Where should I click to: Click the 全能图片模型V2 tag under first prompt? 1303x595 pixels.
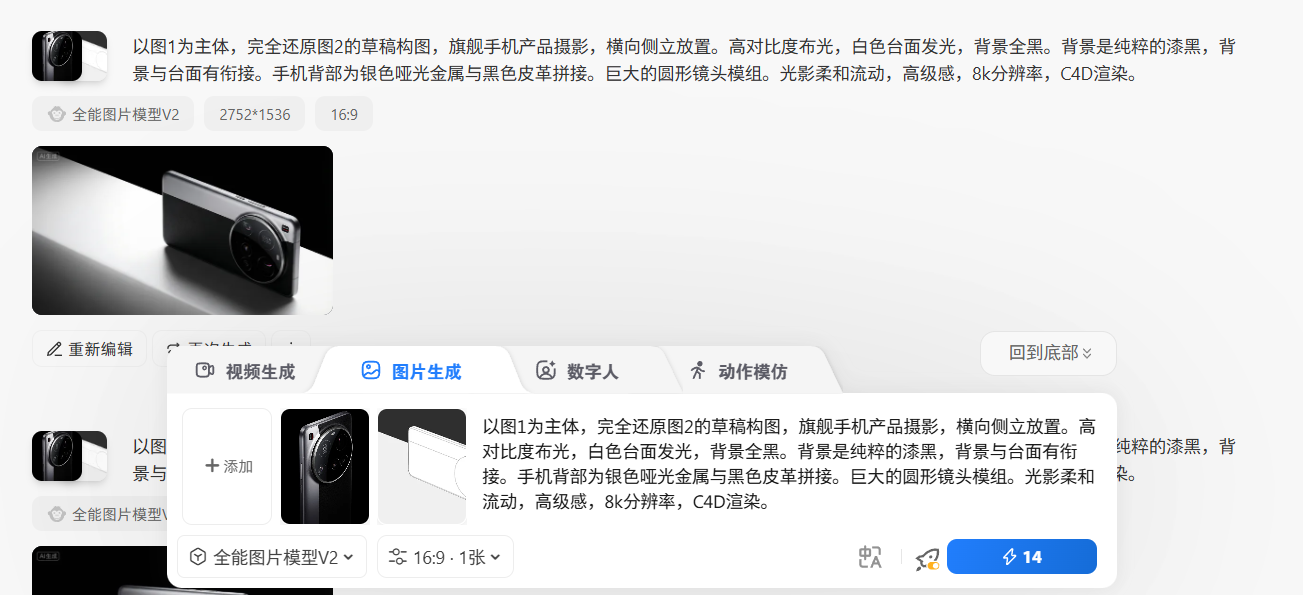pos(113,114)
